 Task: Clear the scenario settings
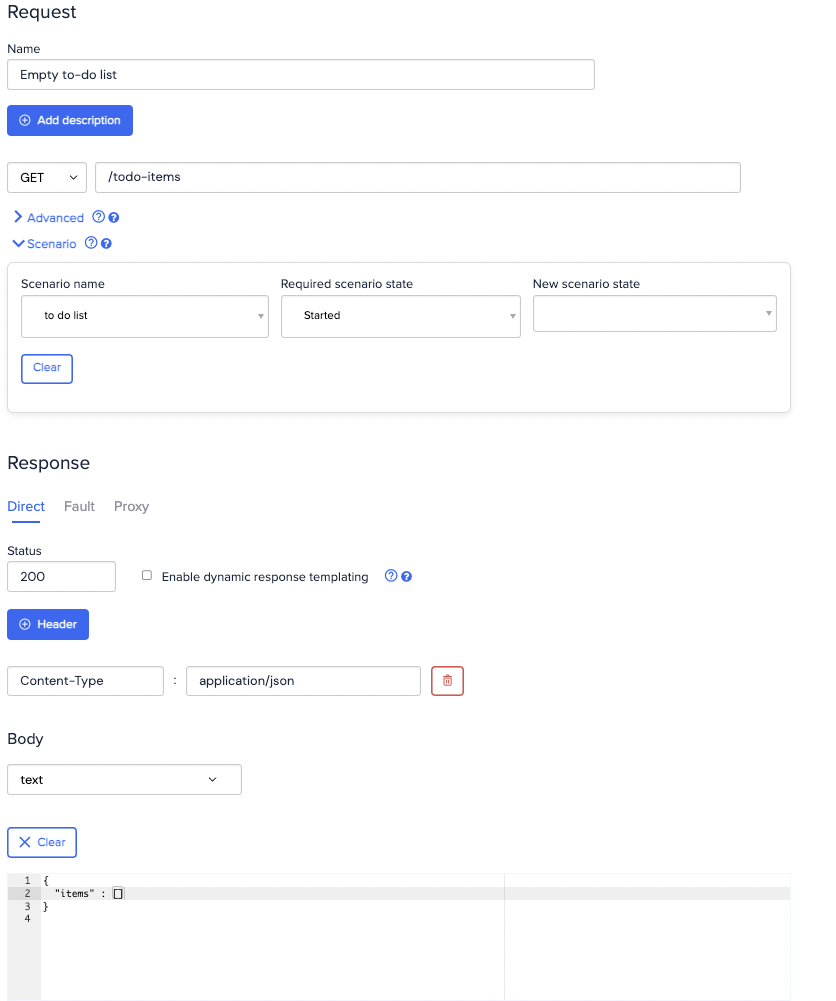[x=47, y=368]
